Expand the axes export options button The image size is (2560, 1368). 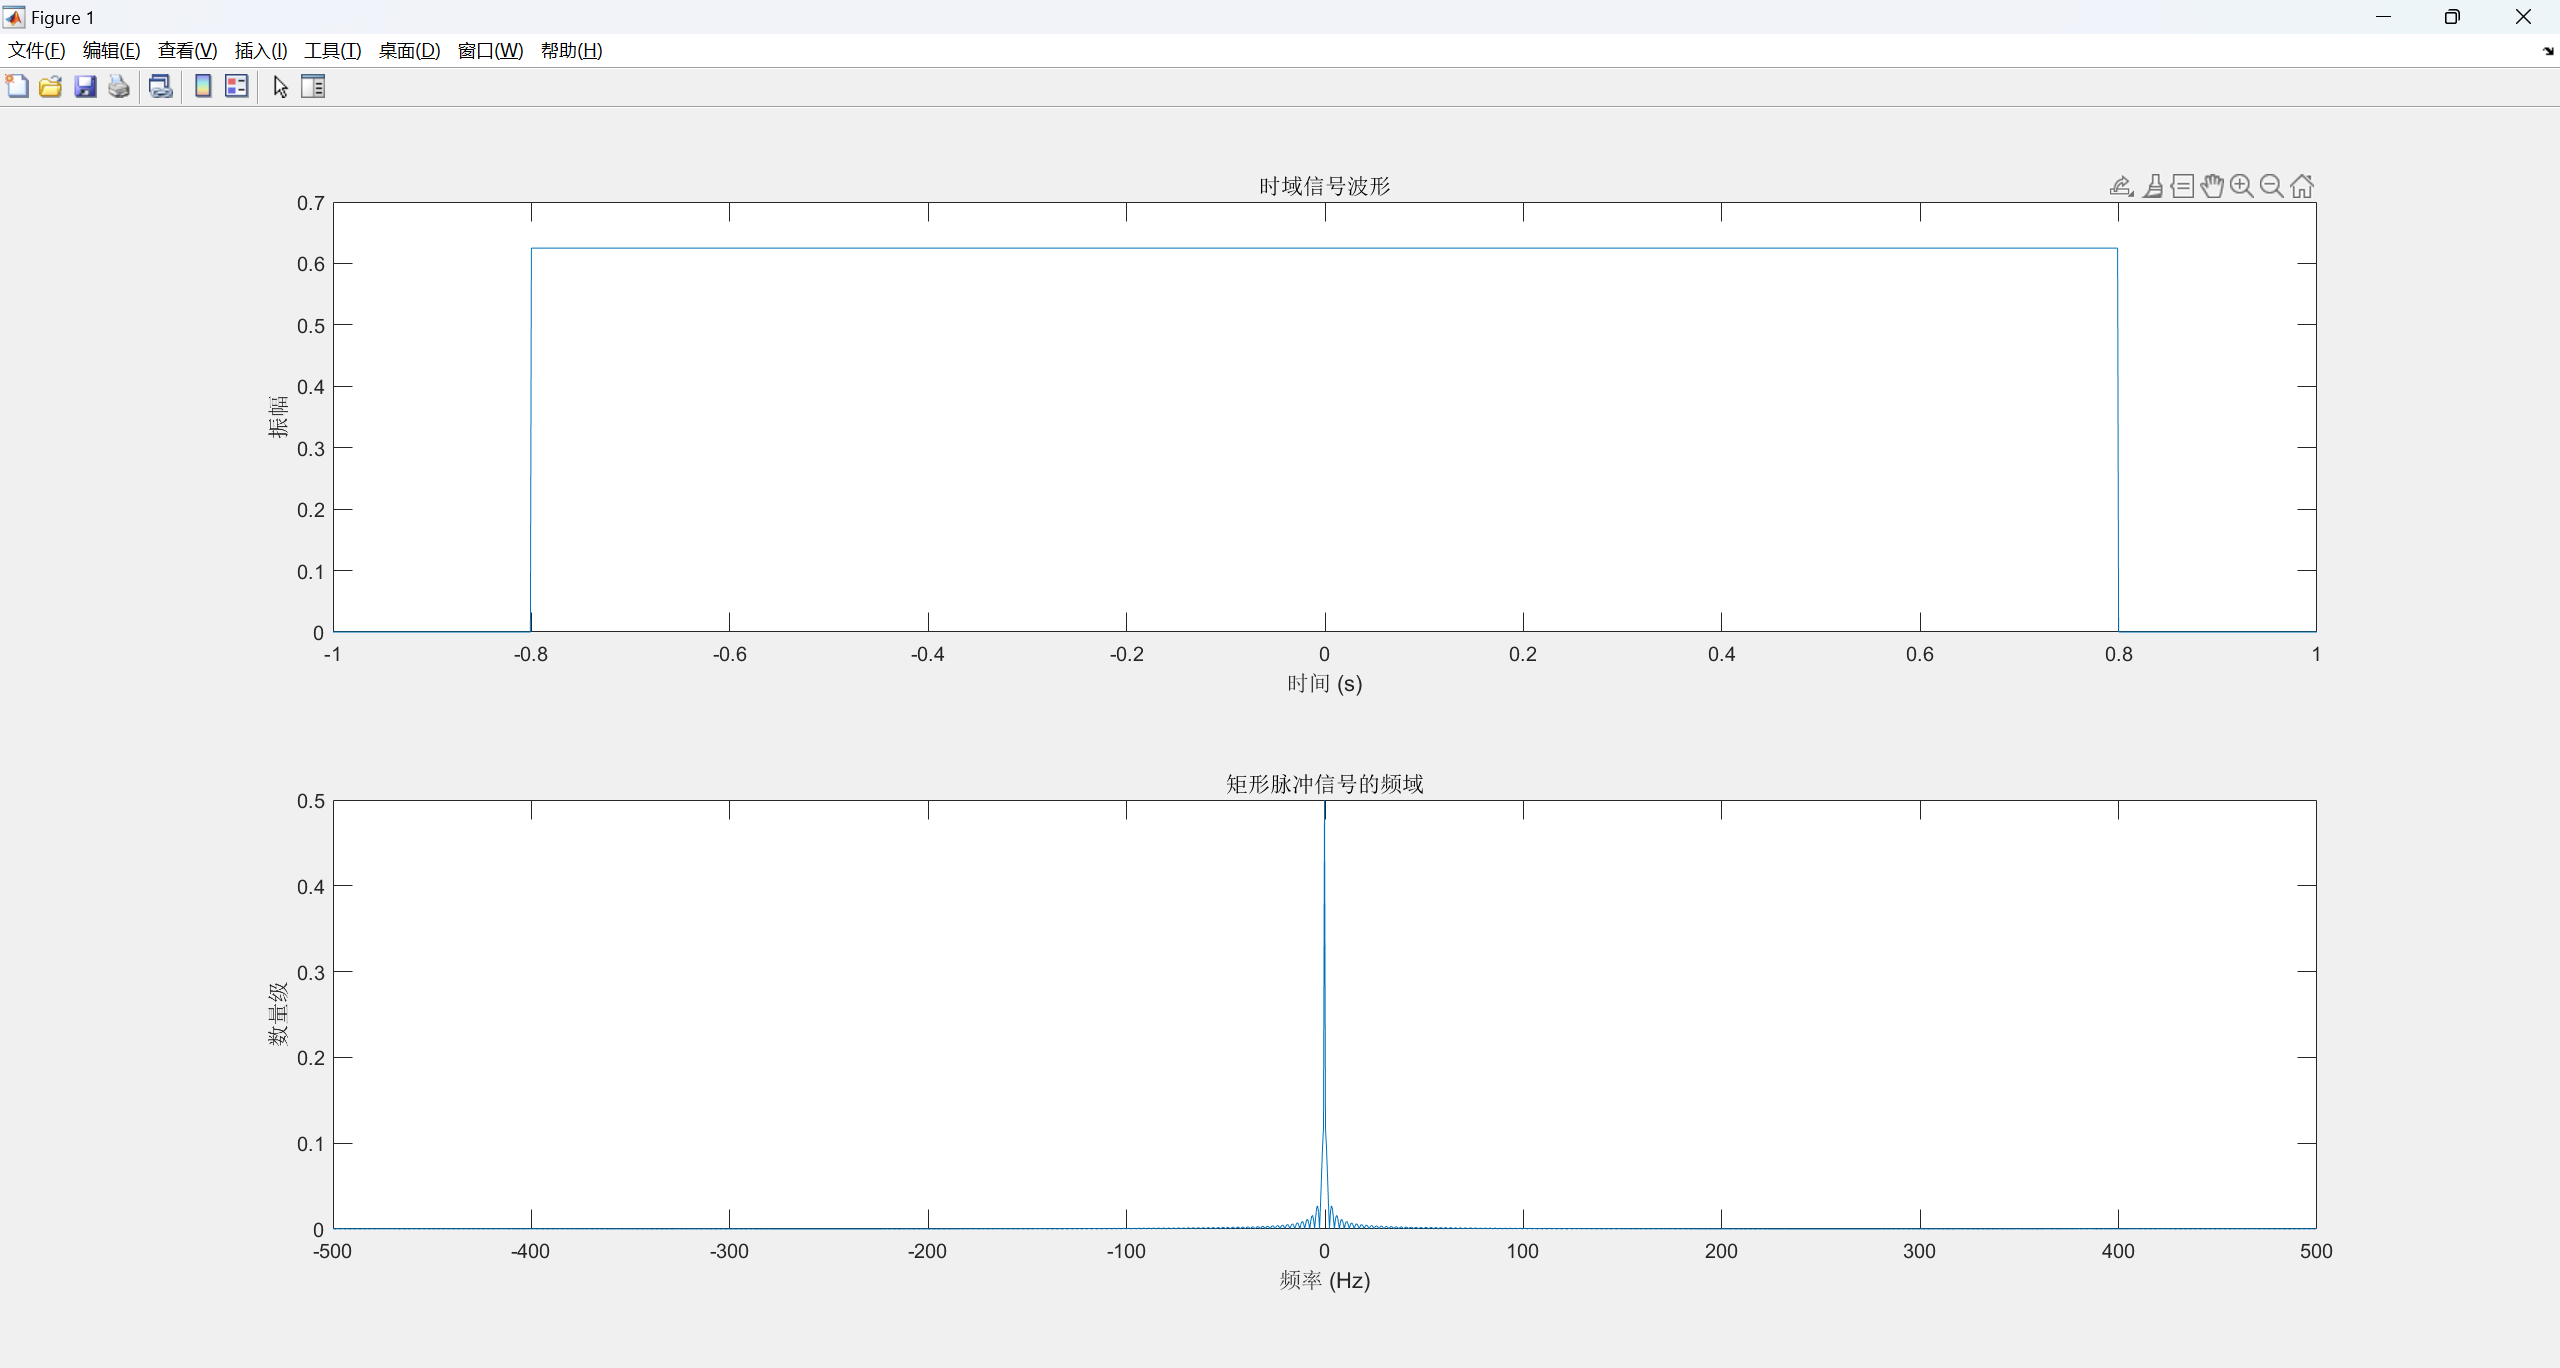click(x=2121, y=186)
